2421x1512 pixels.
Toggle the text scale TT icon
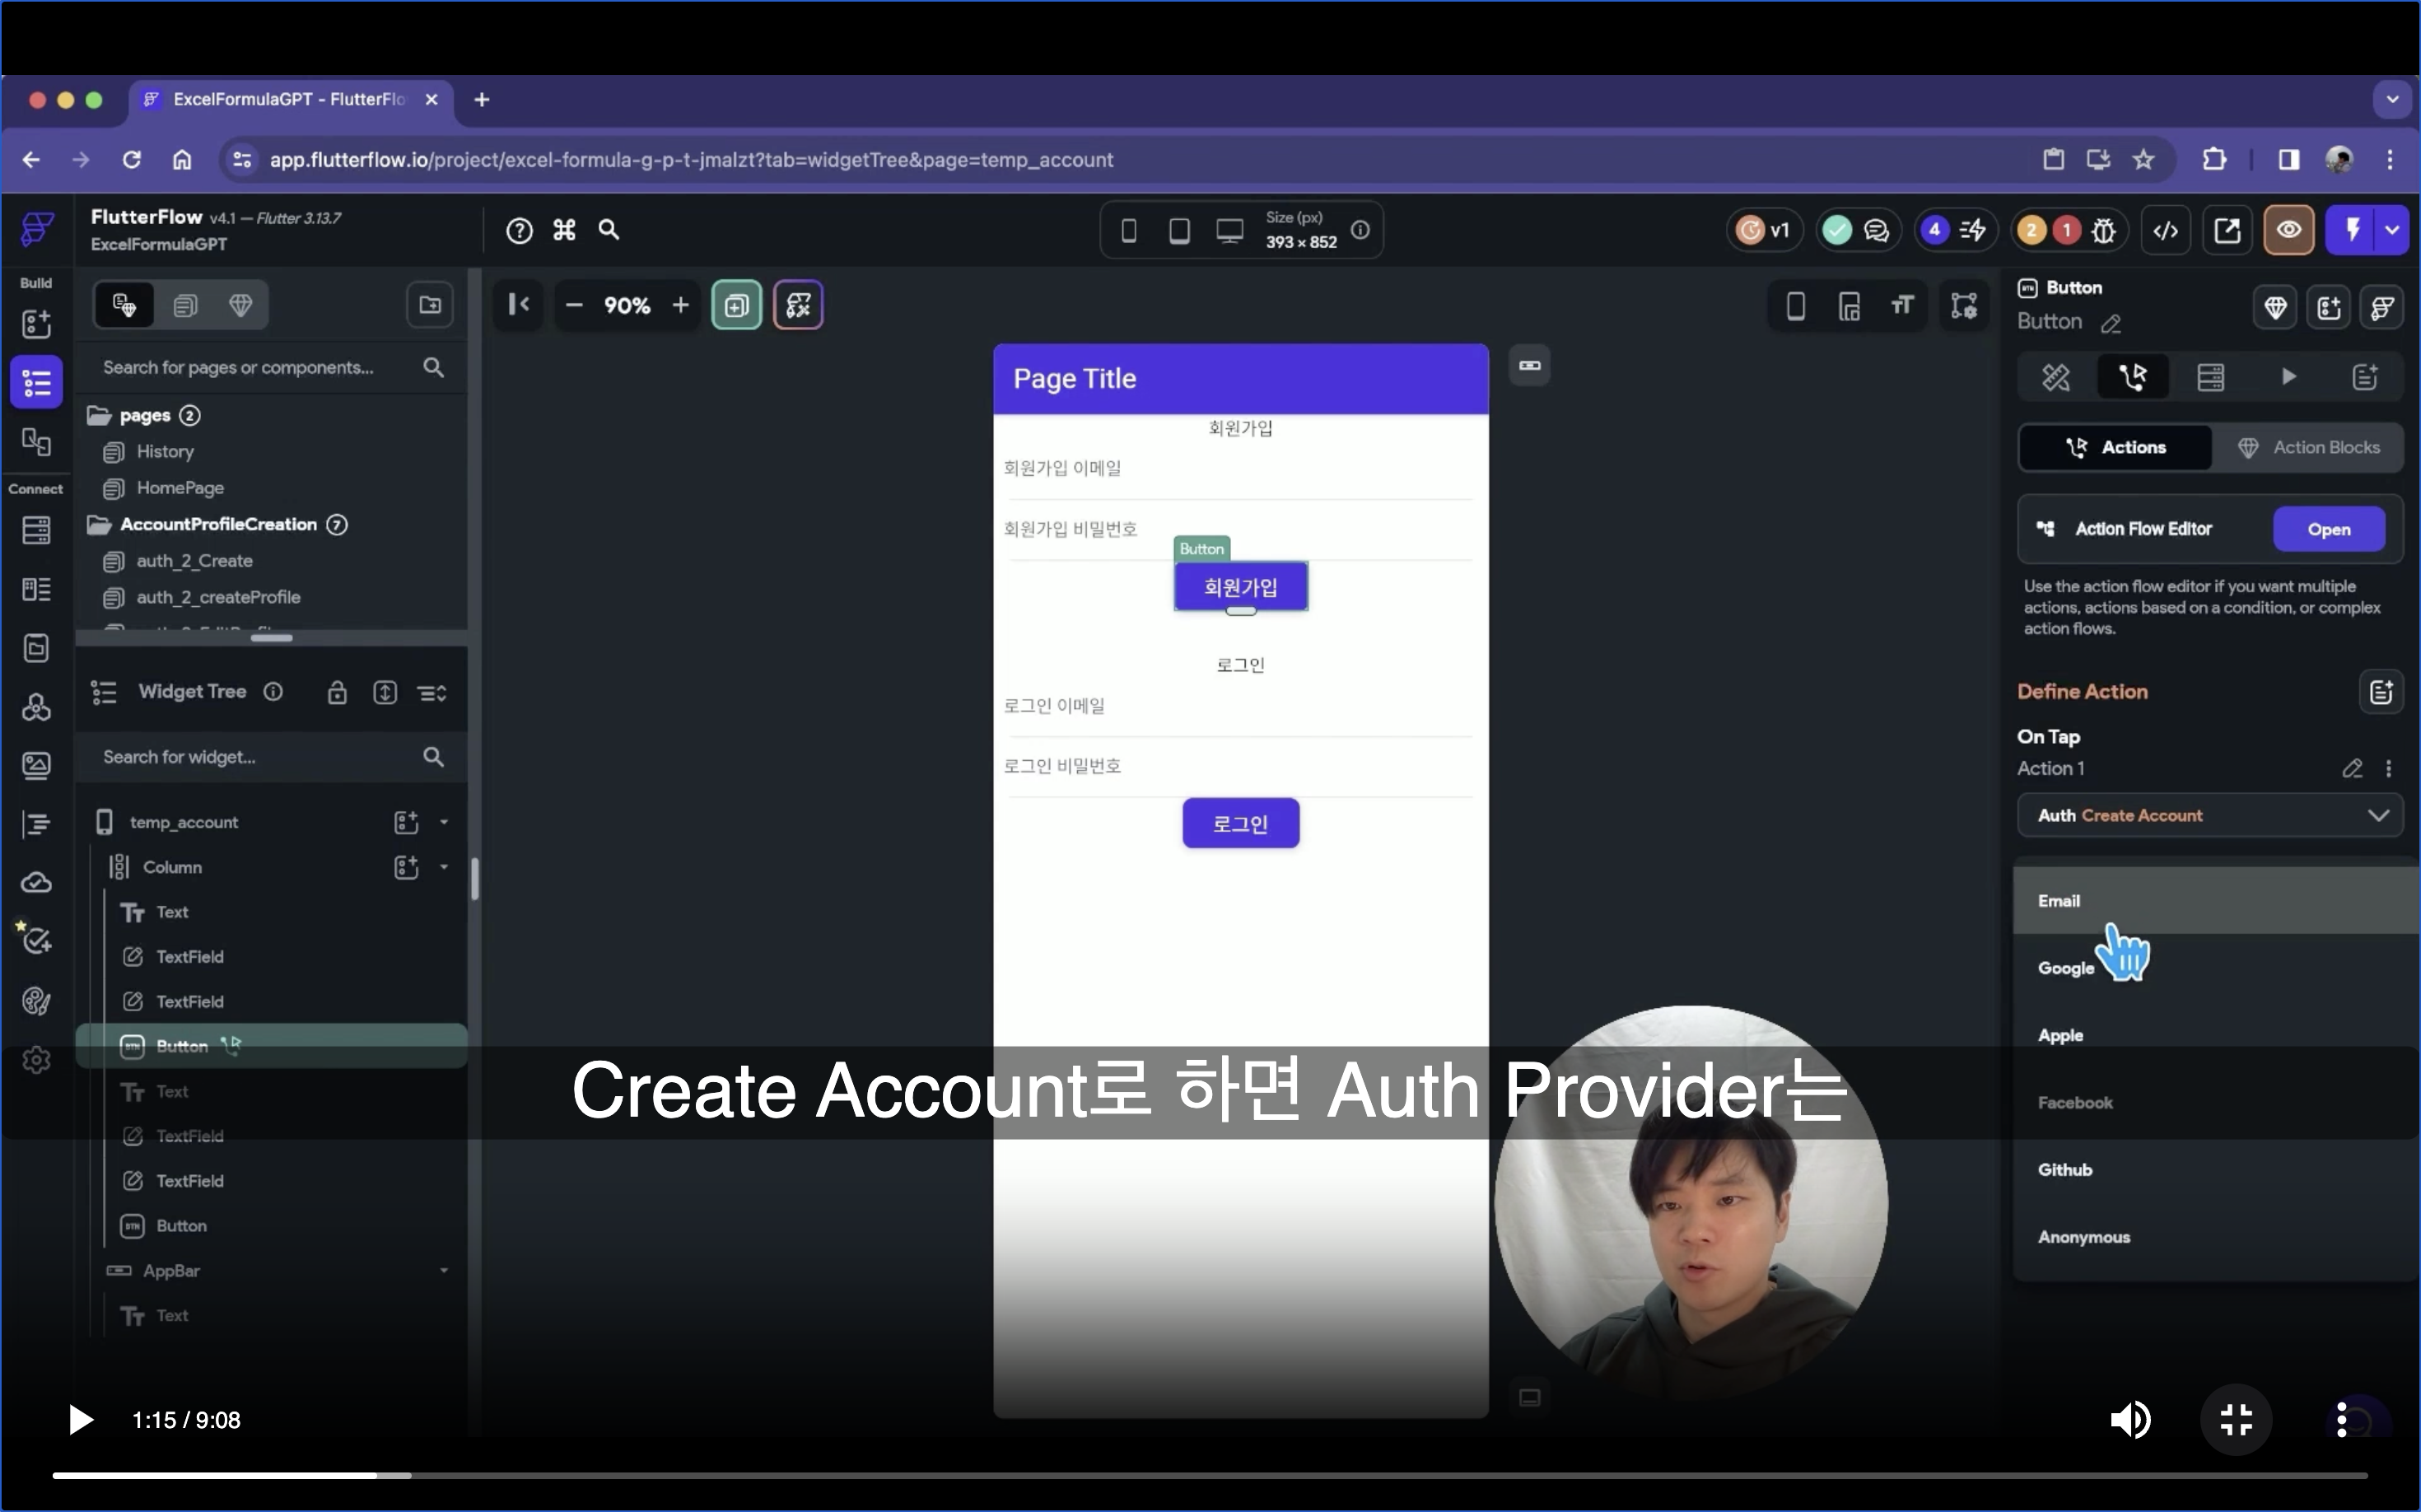1902,306
